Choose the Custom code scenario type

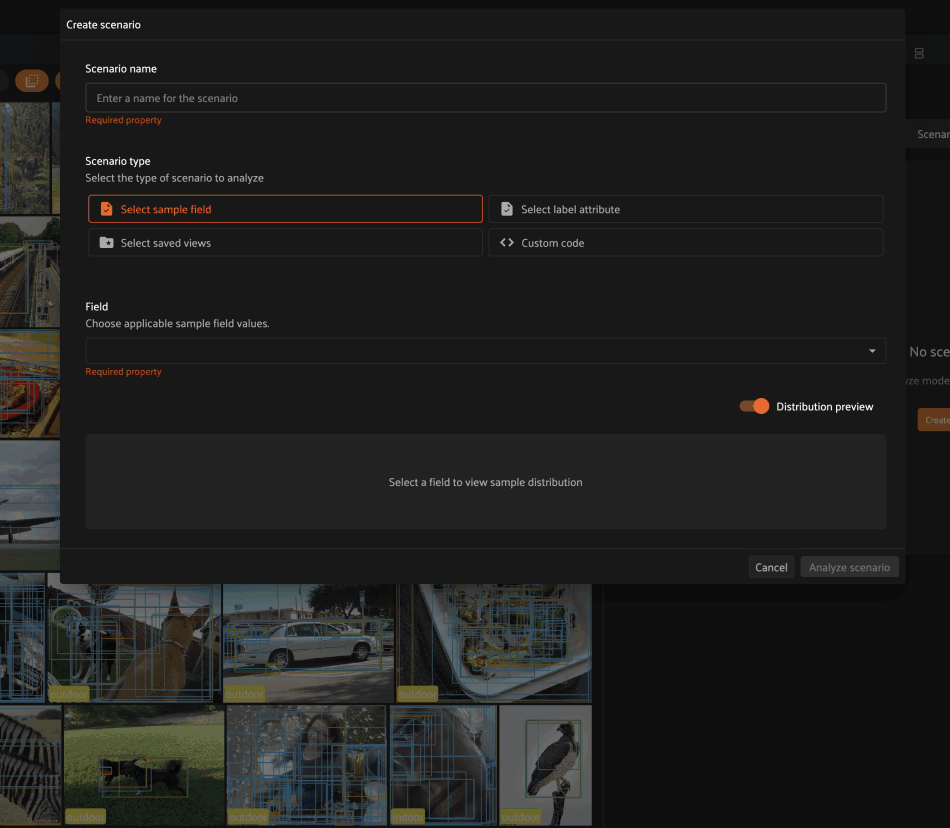click(686, 243)
